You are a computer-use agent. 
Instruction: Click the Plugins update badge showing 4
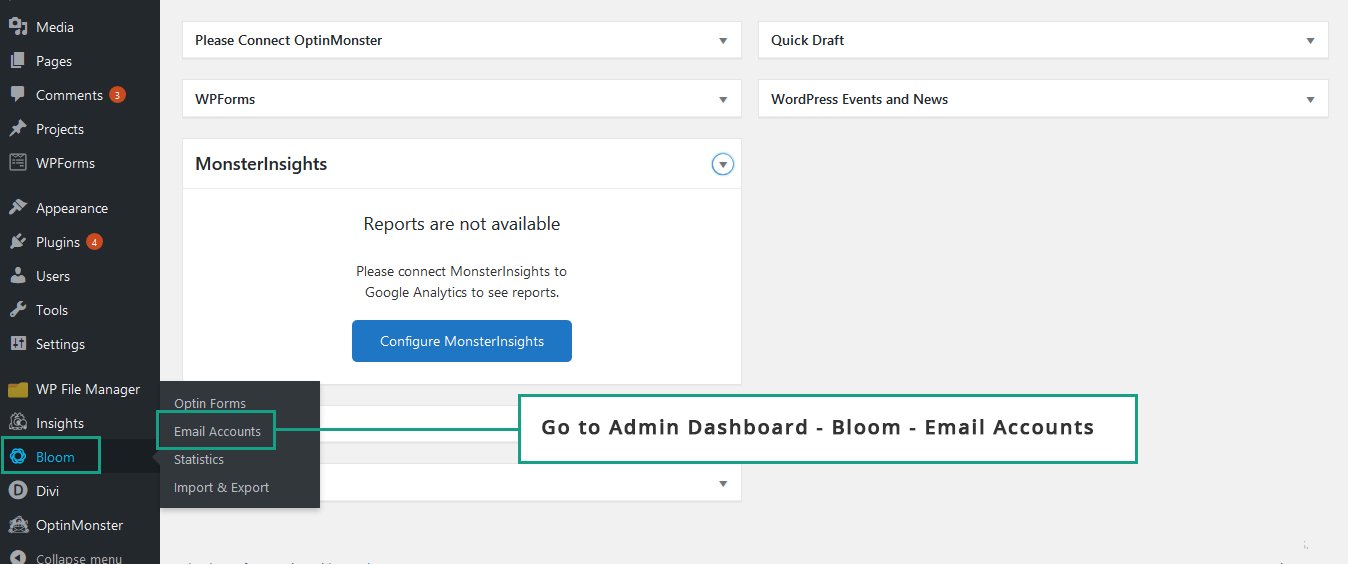click(94, 242)
